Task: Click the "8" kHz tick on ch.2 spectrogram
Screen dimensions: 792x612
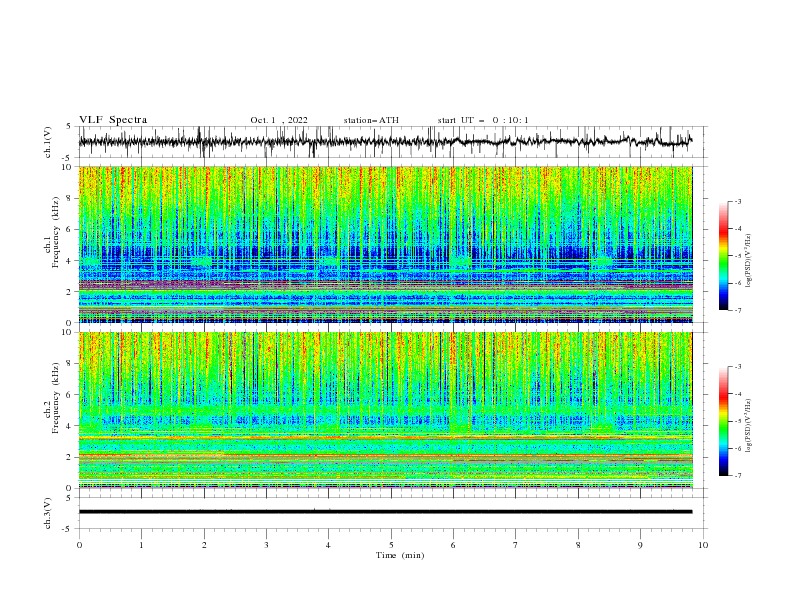Action: [x=70, y=364]
